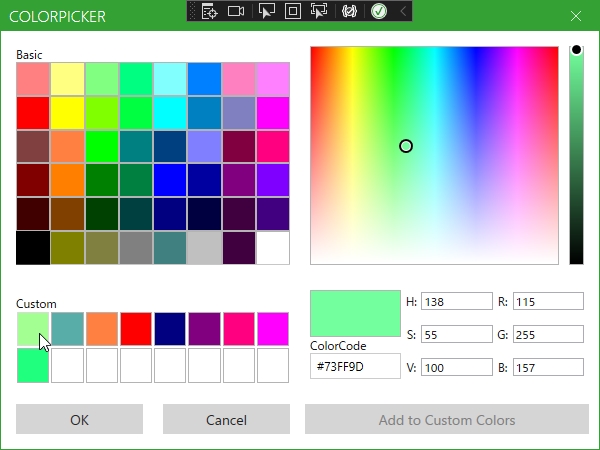Click the brightness slider handle at top

click(x=576, y=50)
